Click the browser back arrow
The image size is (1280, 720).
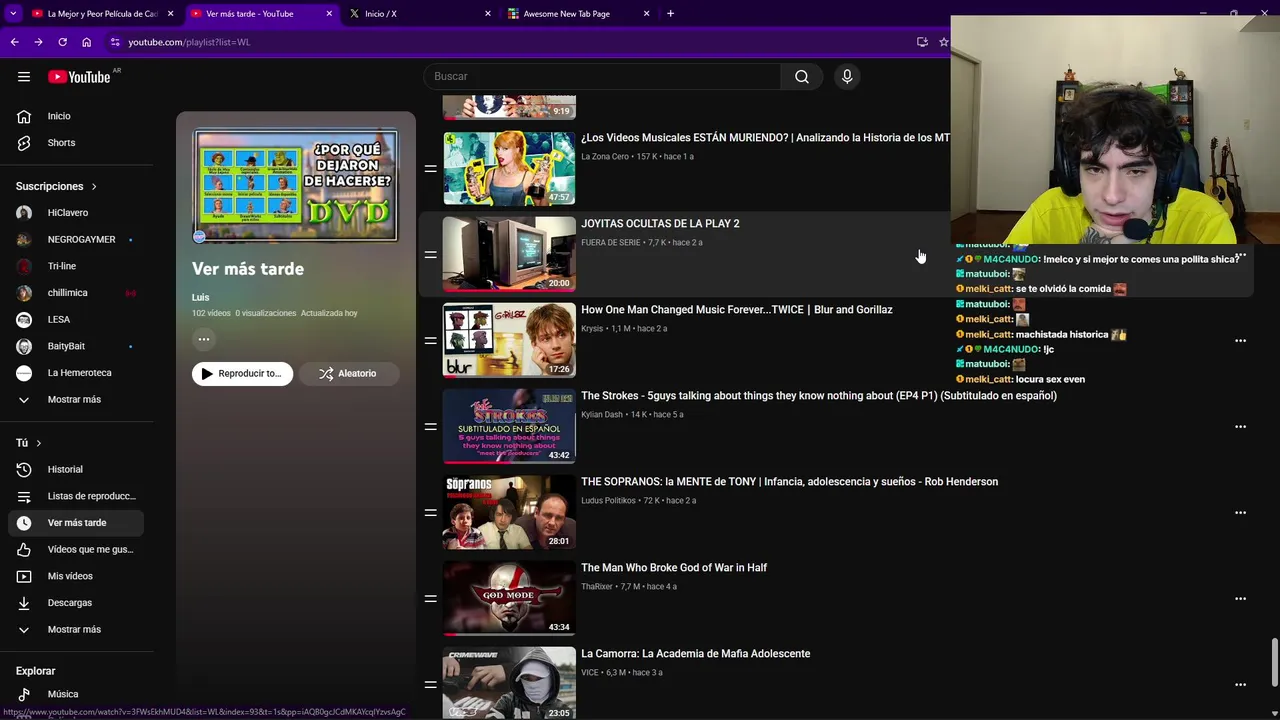click(x=14, y=42)
